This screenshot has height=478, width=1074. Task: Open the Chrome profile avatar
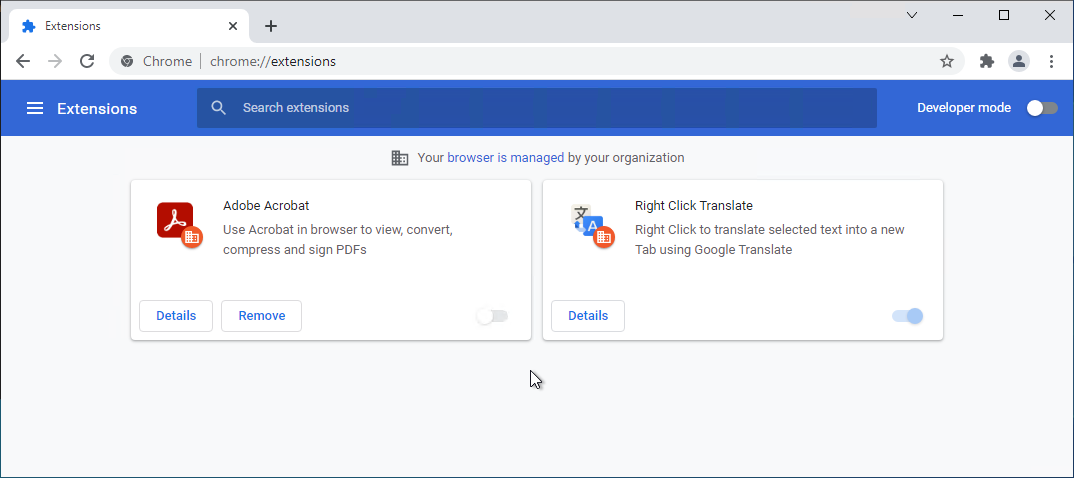coord(1019,61)
